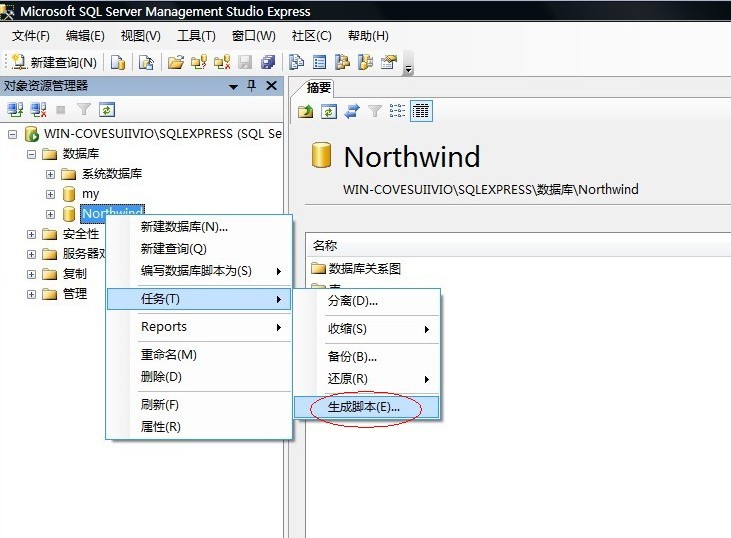The image size is (731, 538).
Task: Click the Up folder icon in Summary
Action: [306, 111]
